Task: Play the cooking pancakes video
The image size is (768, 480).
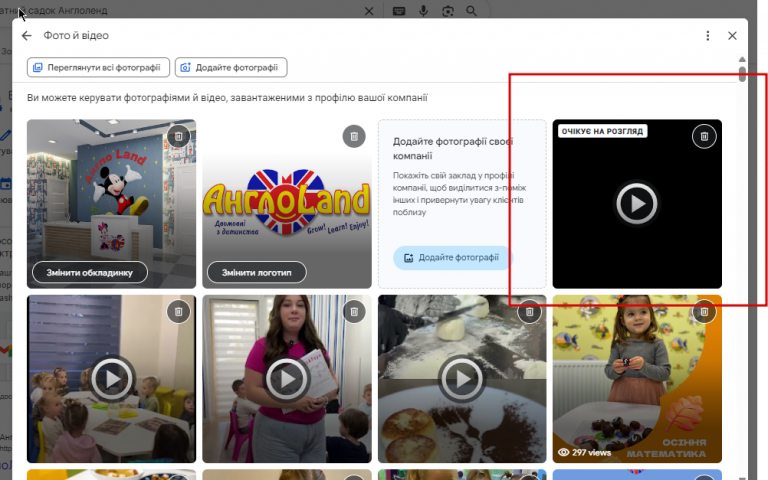Action: (x=461, y=379)
